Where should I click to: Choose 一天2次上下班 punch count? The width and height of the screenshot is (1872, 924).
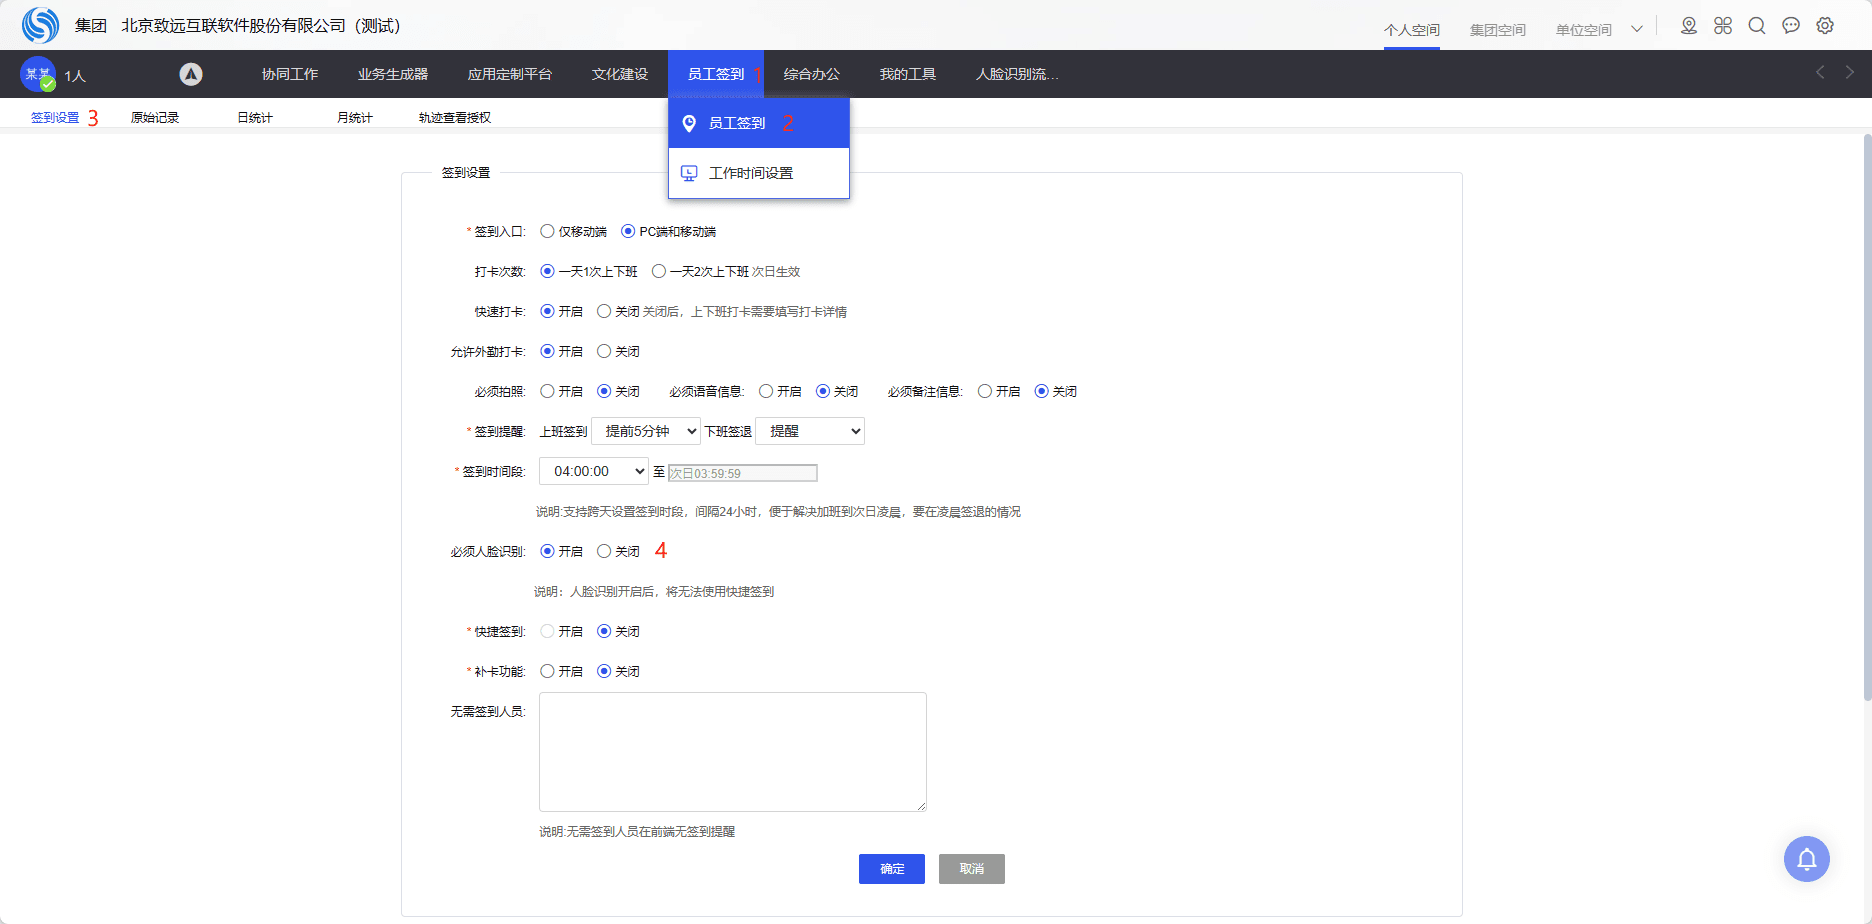pyautogui.click(x=658, y=271)
